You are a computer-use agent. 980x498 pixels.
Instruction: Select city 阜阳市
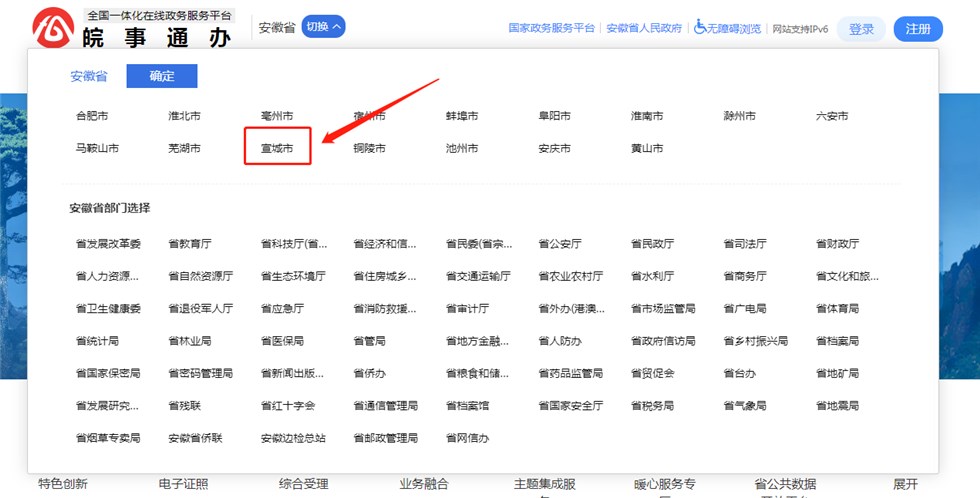click(554, 116)
